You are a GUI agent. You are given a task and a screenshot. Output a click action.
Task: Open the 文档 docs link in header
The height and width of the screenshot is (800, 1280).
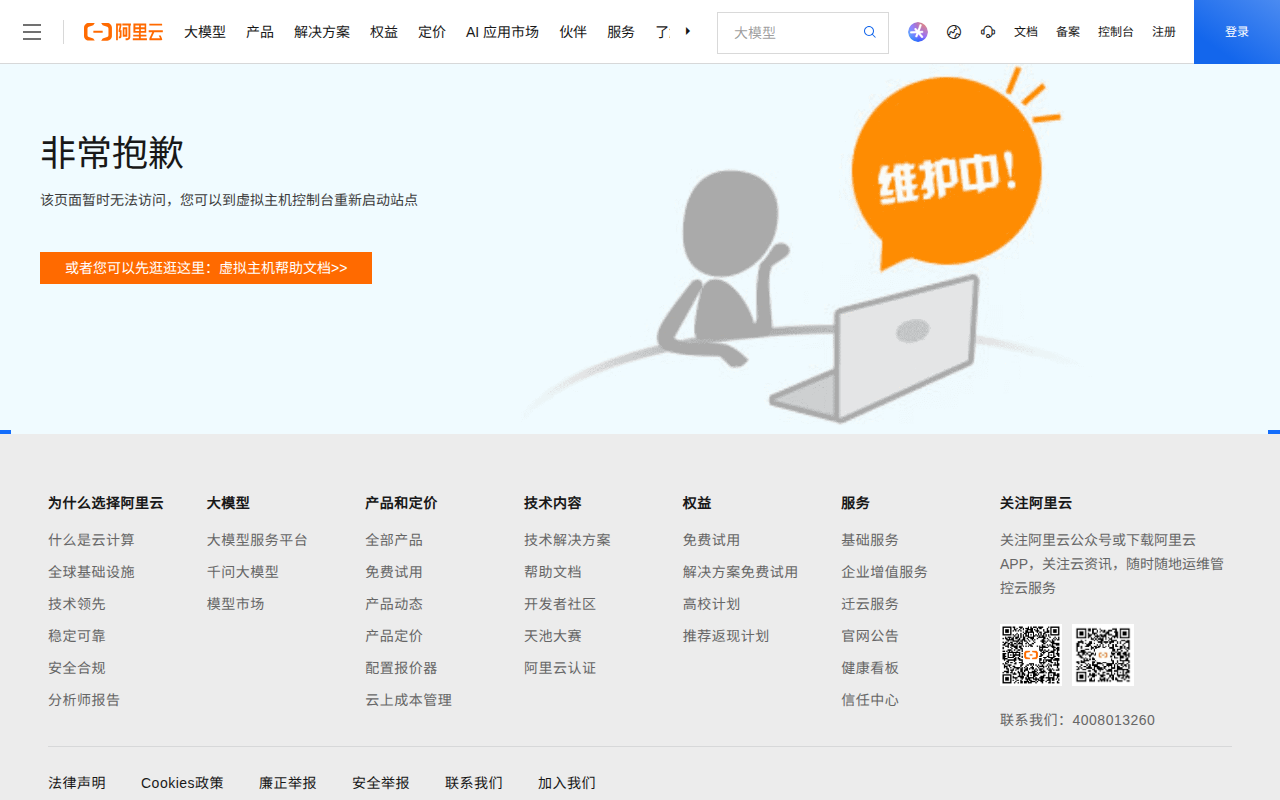tap(1026, 32)
